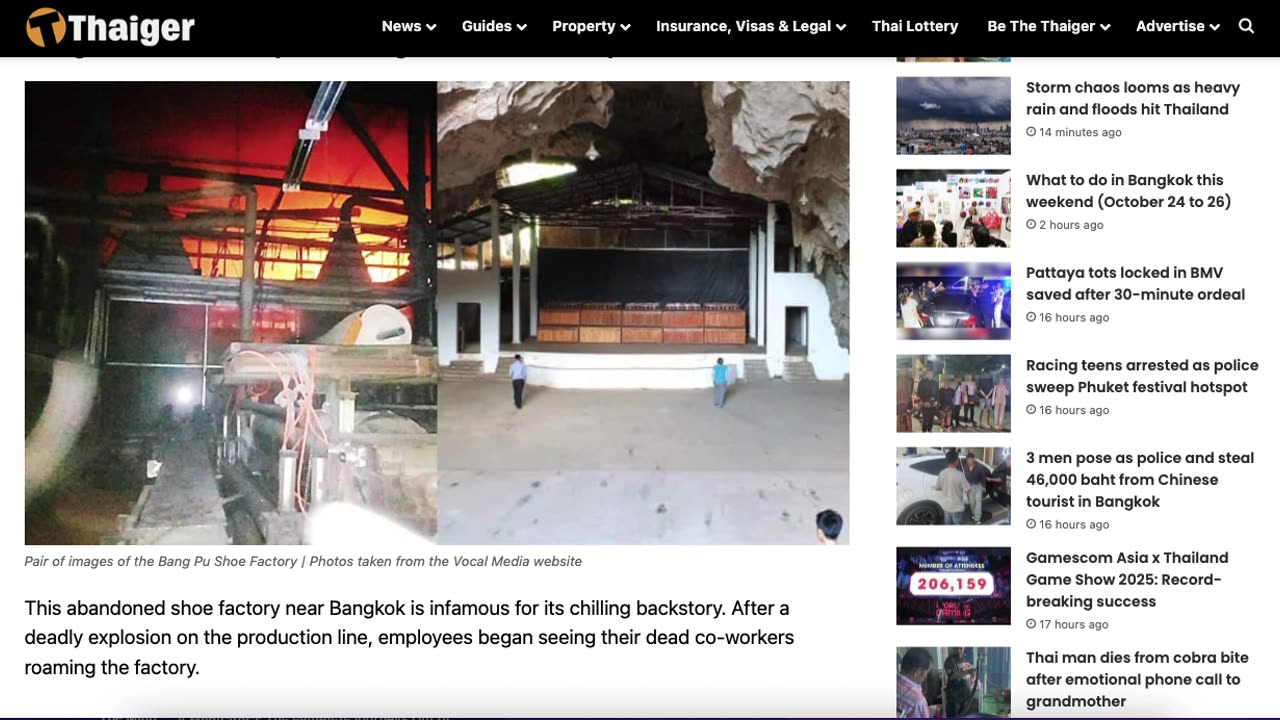Click Pattaya BMV rescue thumbnail
The height and width of the screenshot is (720, 1280).
coord(953,301)
